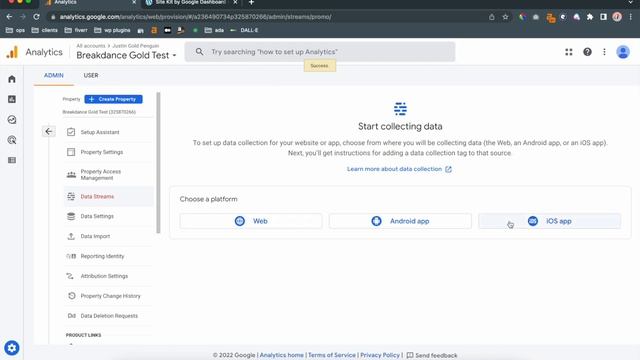Open the Terms of Service footer link

pos(332,355)
